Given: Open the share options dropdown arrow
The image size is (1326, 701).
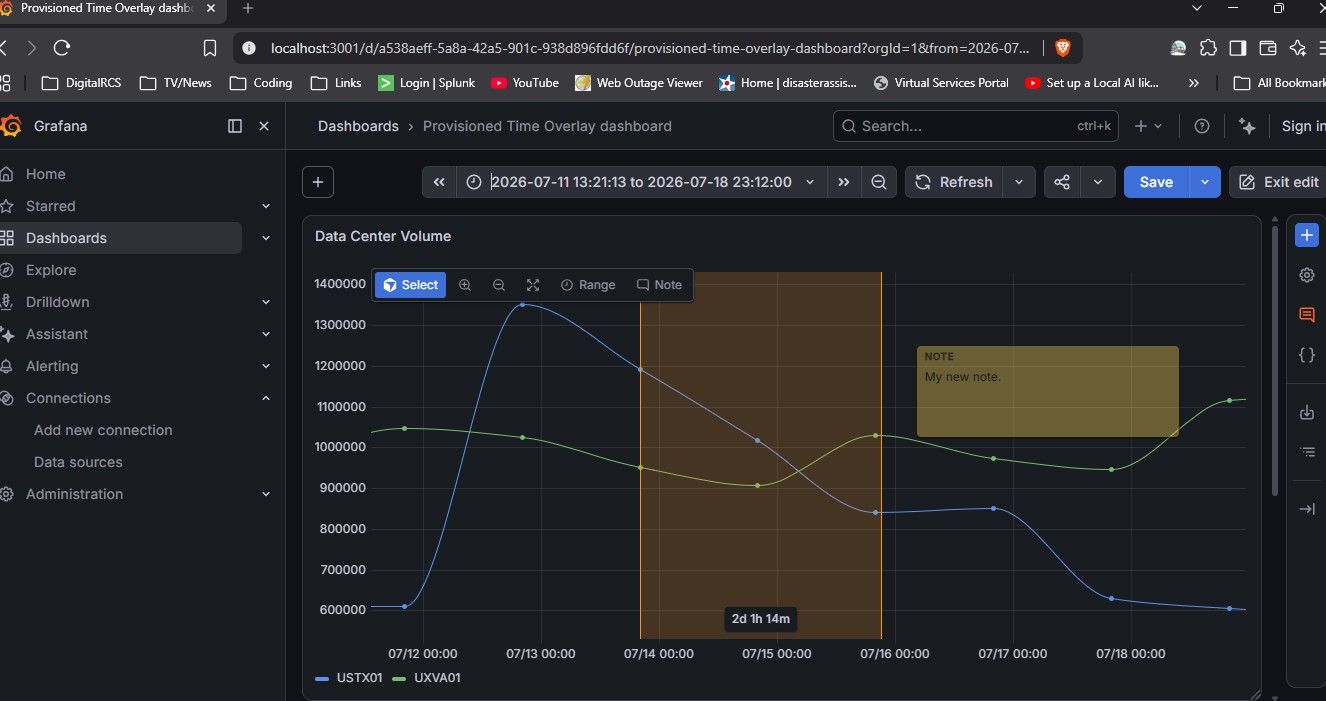Looking at the screenshot, I should [1098, 182].
